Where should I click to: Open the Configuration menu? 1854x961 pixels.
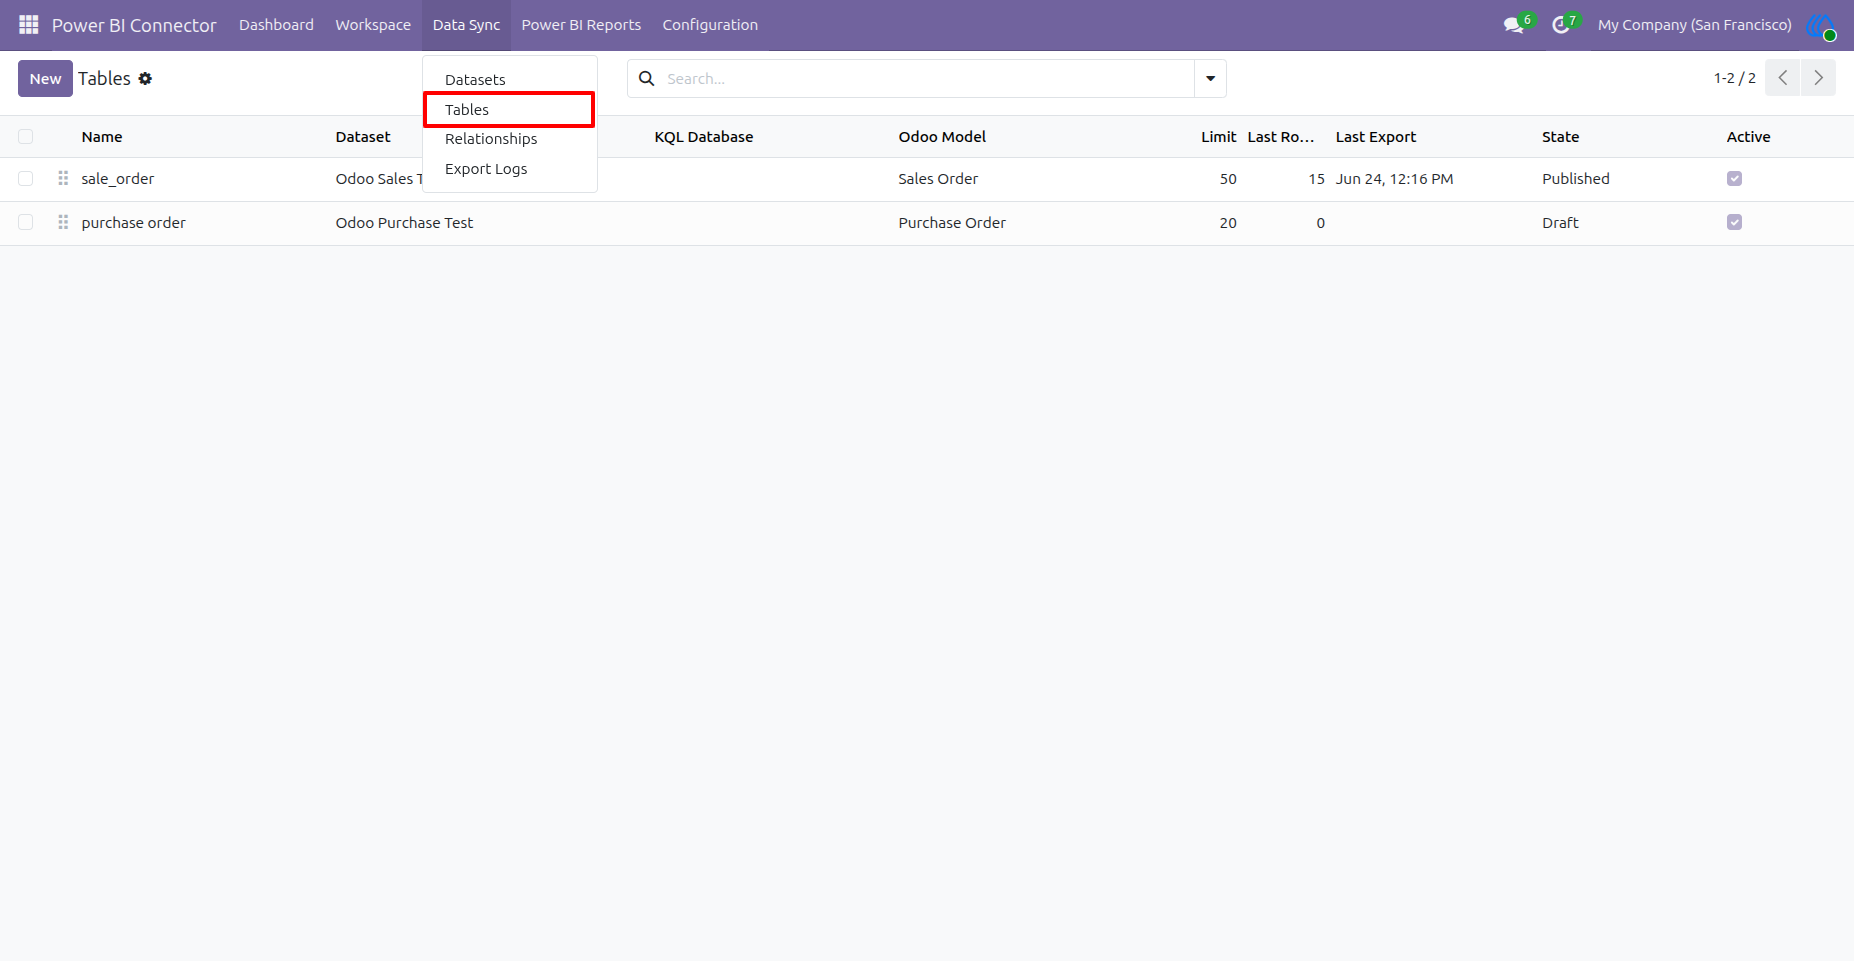[x=710, y=25]
